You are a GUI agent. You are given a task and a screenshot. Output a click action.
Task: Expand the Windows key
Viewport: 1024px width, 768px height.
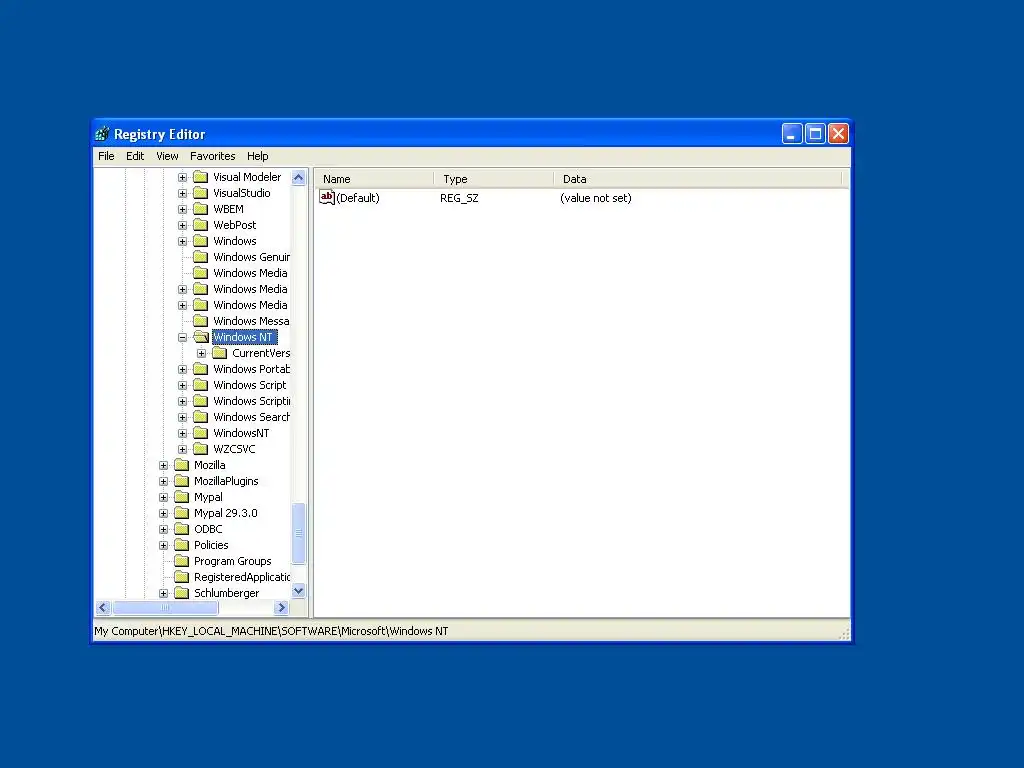[x=183, y=242]
